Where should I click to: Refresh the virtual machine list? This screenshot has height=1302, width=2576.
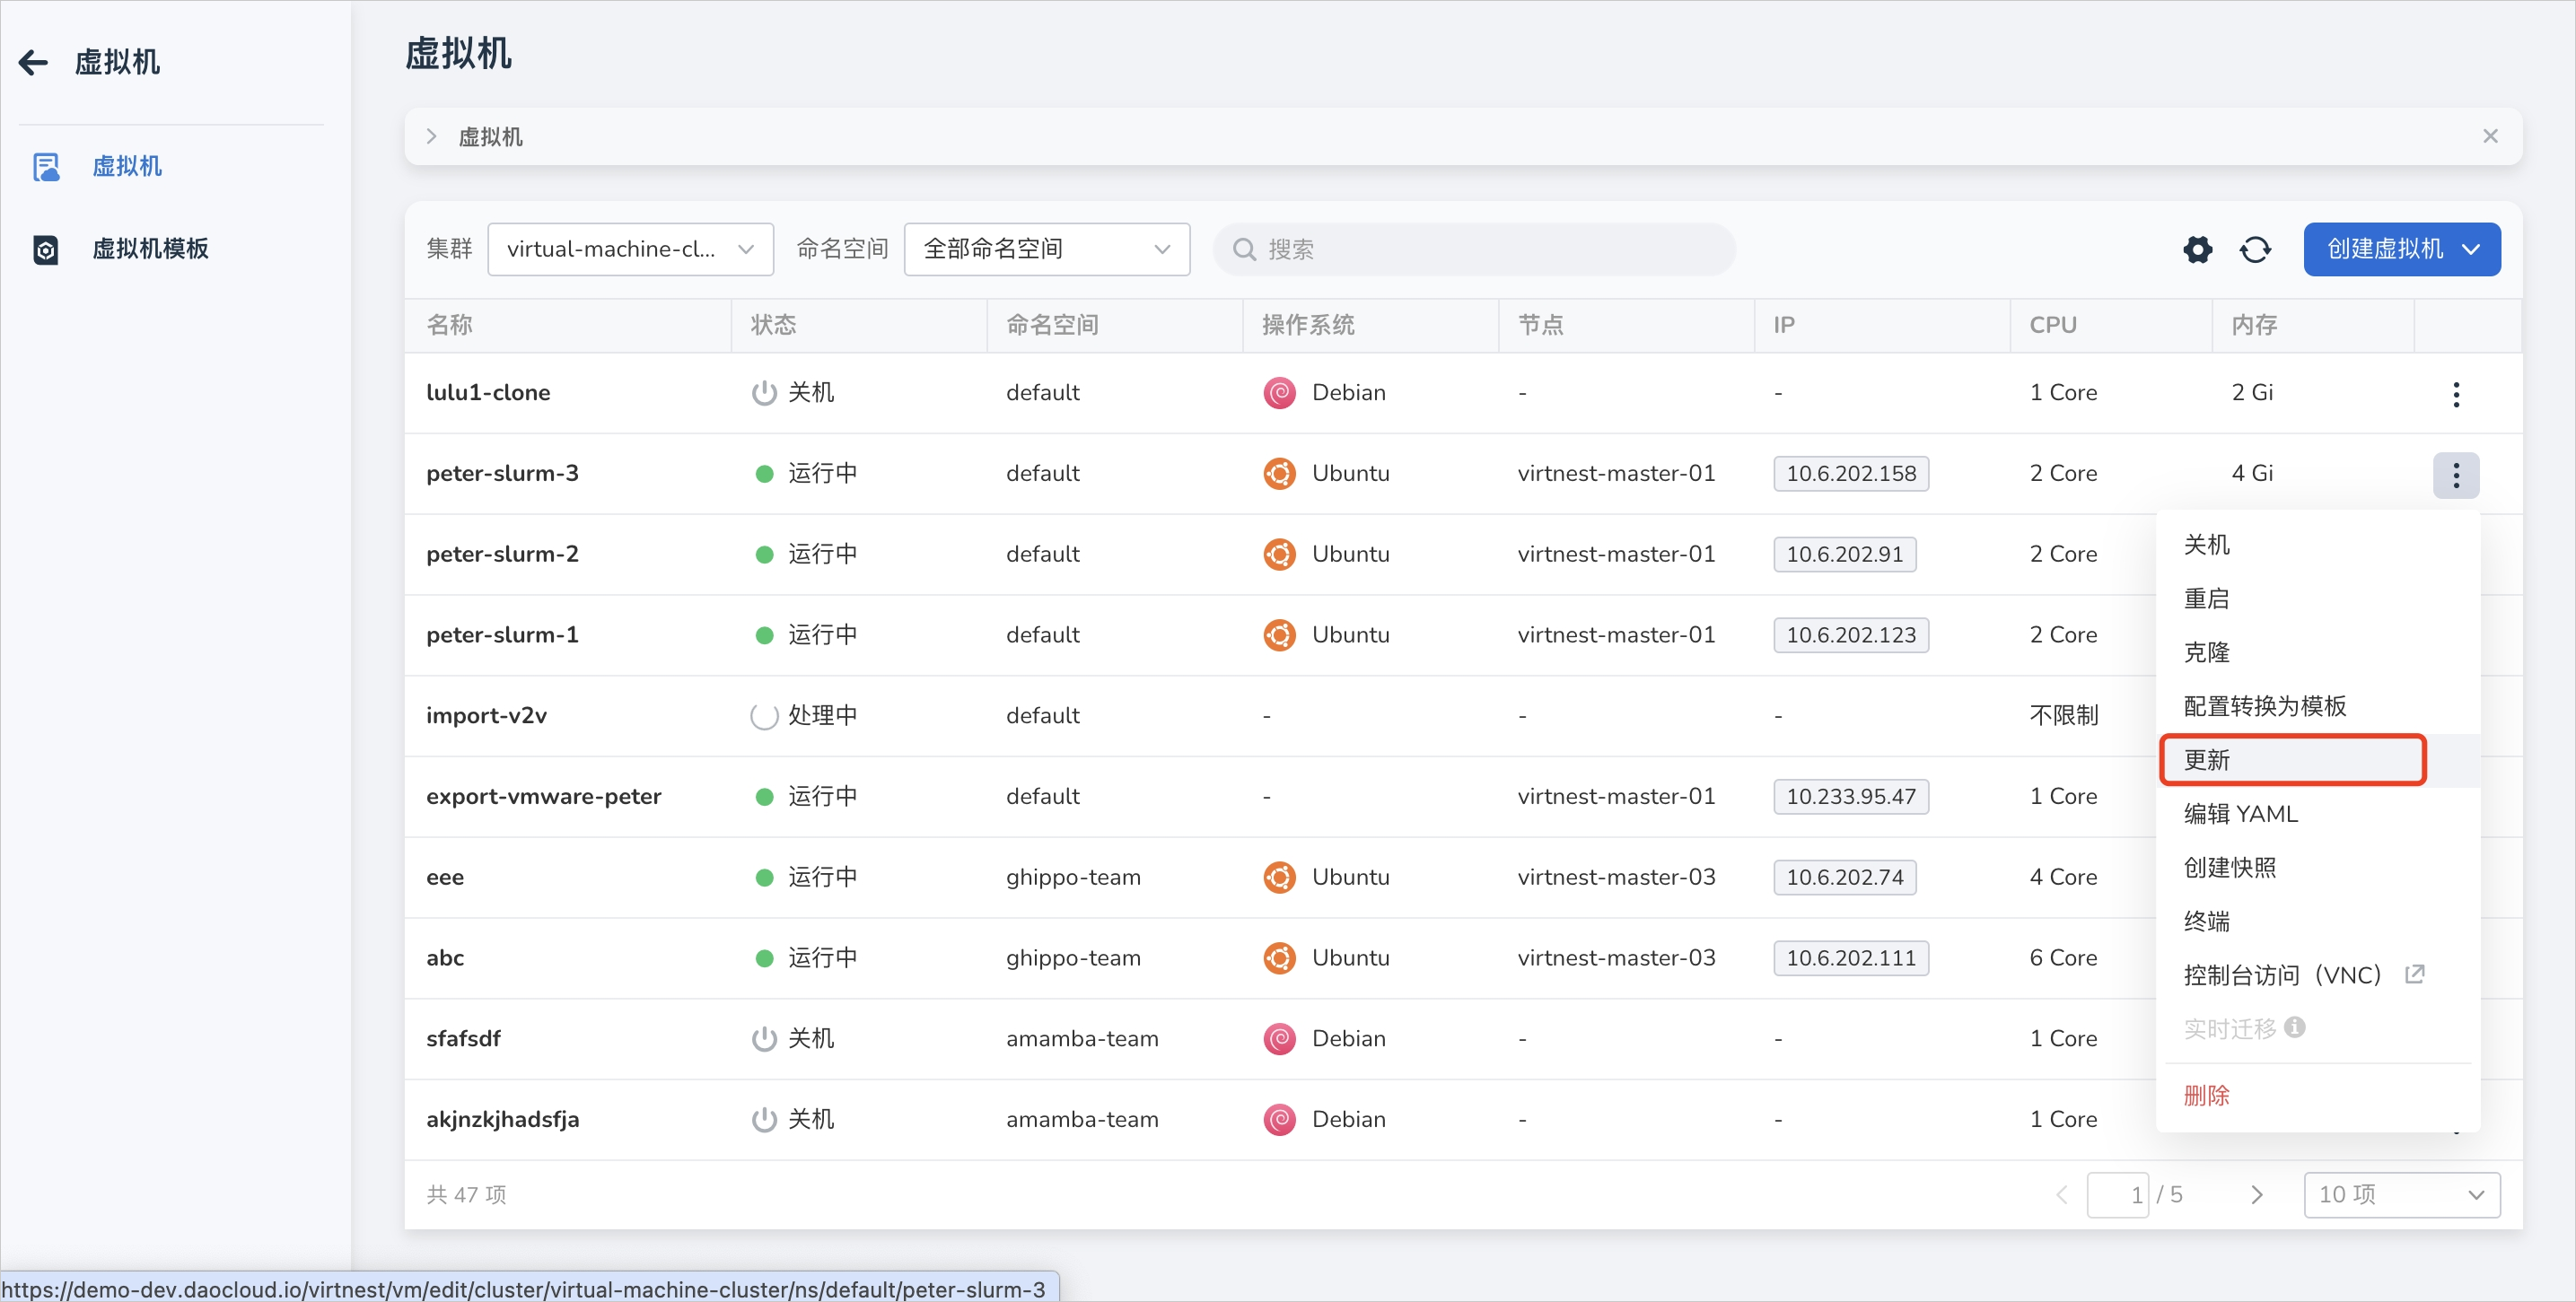(2255, 249)
